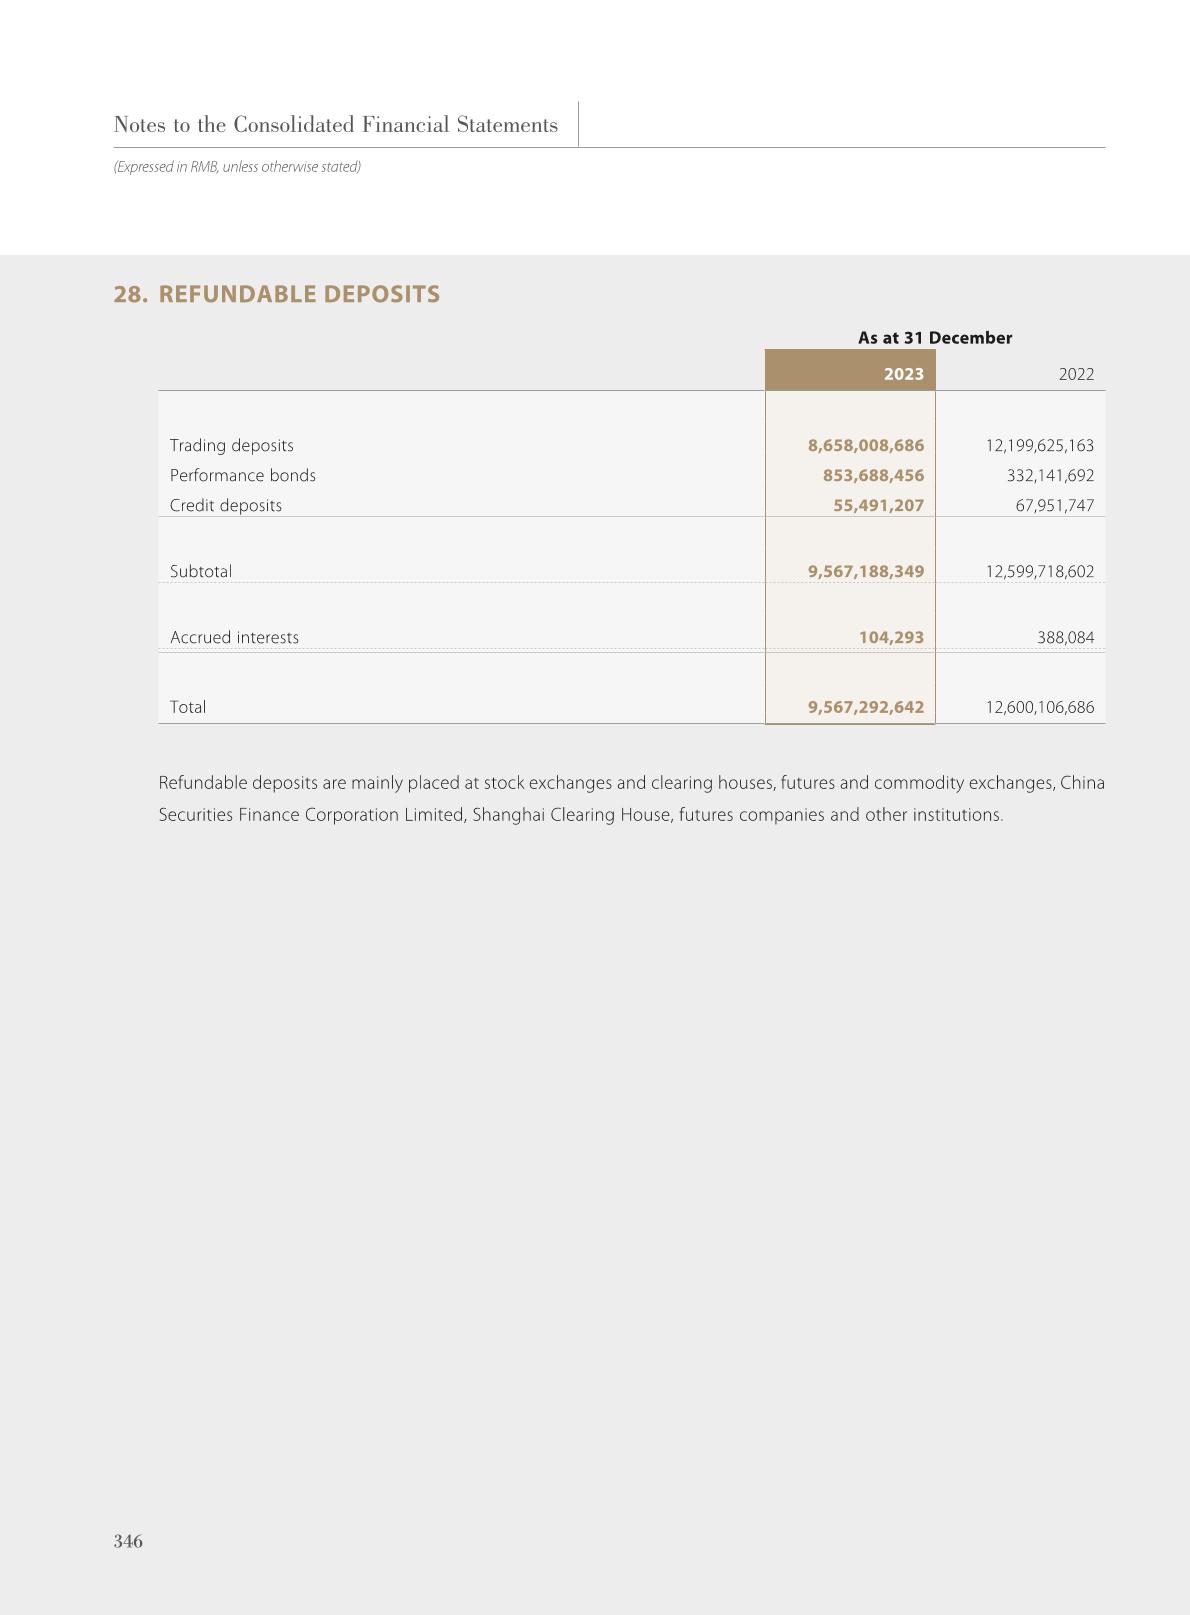Viewport: 1190px width, 1615px height.
Task: Select the '28. REFUNDABLE DEPOSITS' section heading
Action: [x=277, y=294]
